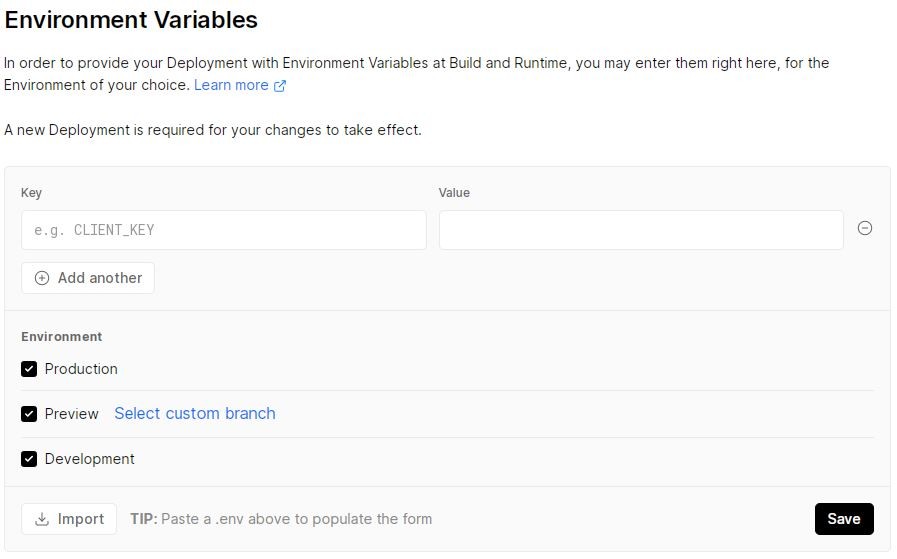Click the external link icon beside Learn more
The image size is (897, 559).
click(280, 86)
